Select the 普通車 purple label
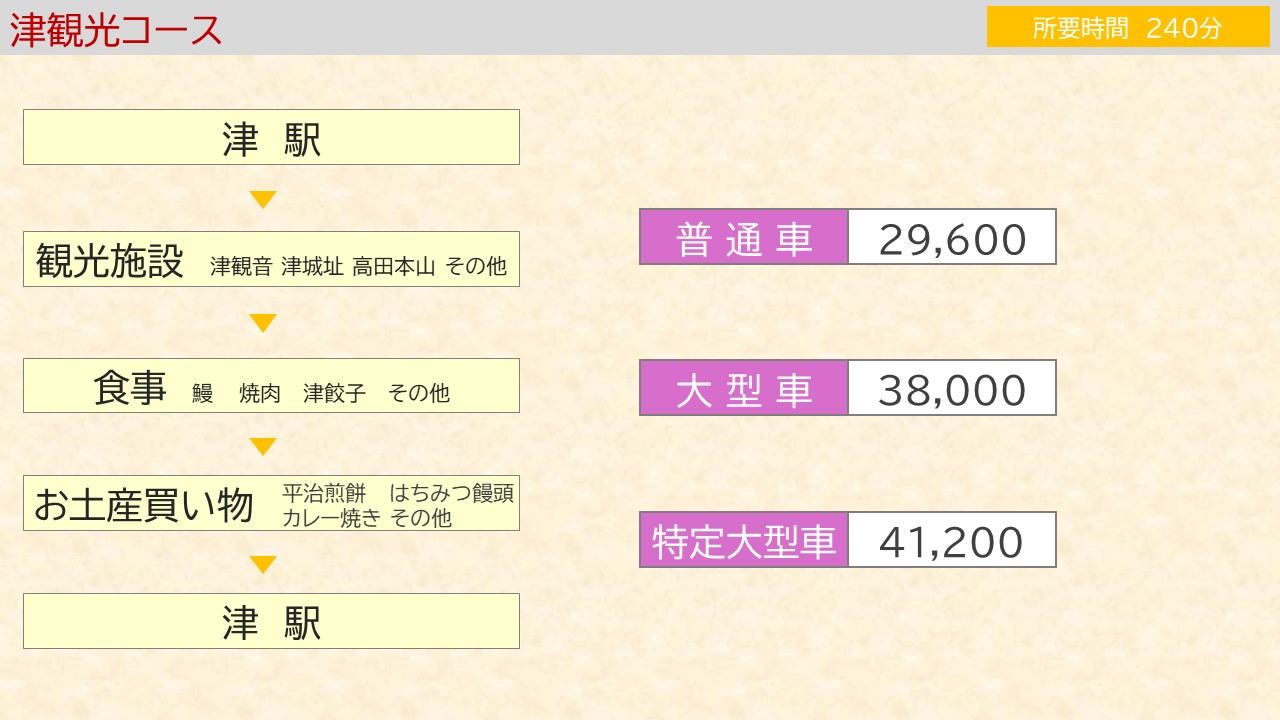Image resolution: width=1280 pixels, height=720 pixels. coord(744,237)
